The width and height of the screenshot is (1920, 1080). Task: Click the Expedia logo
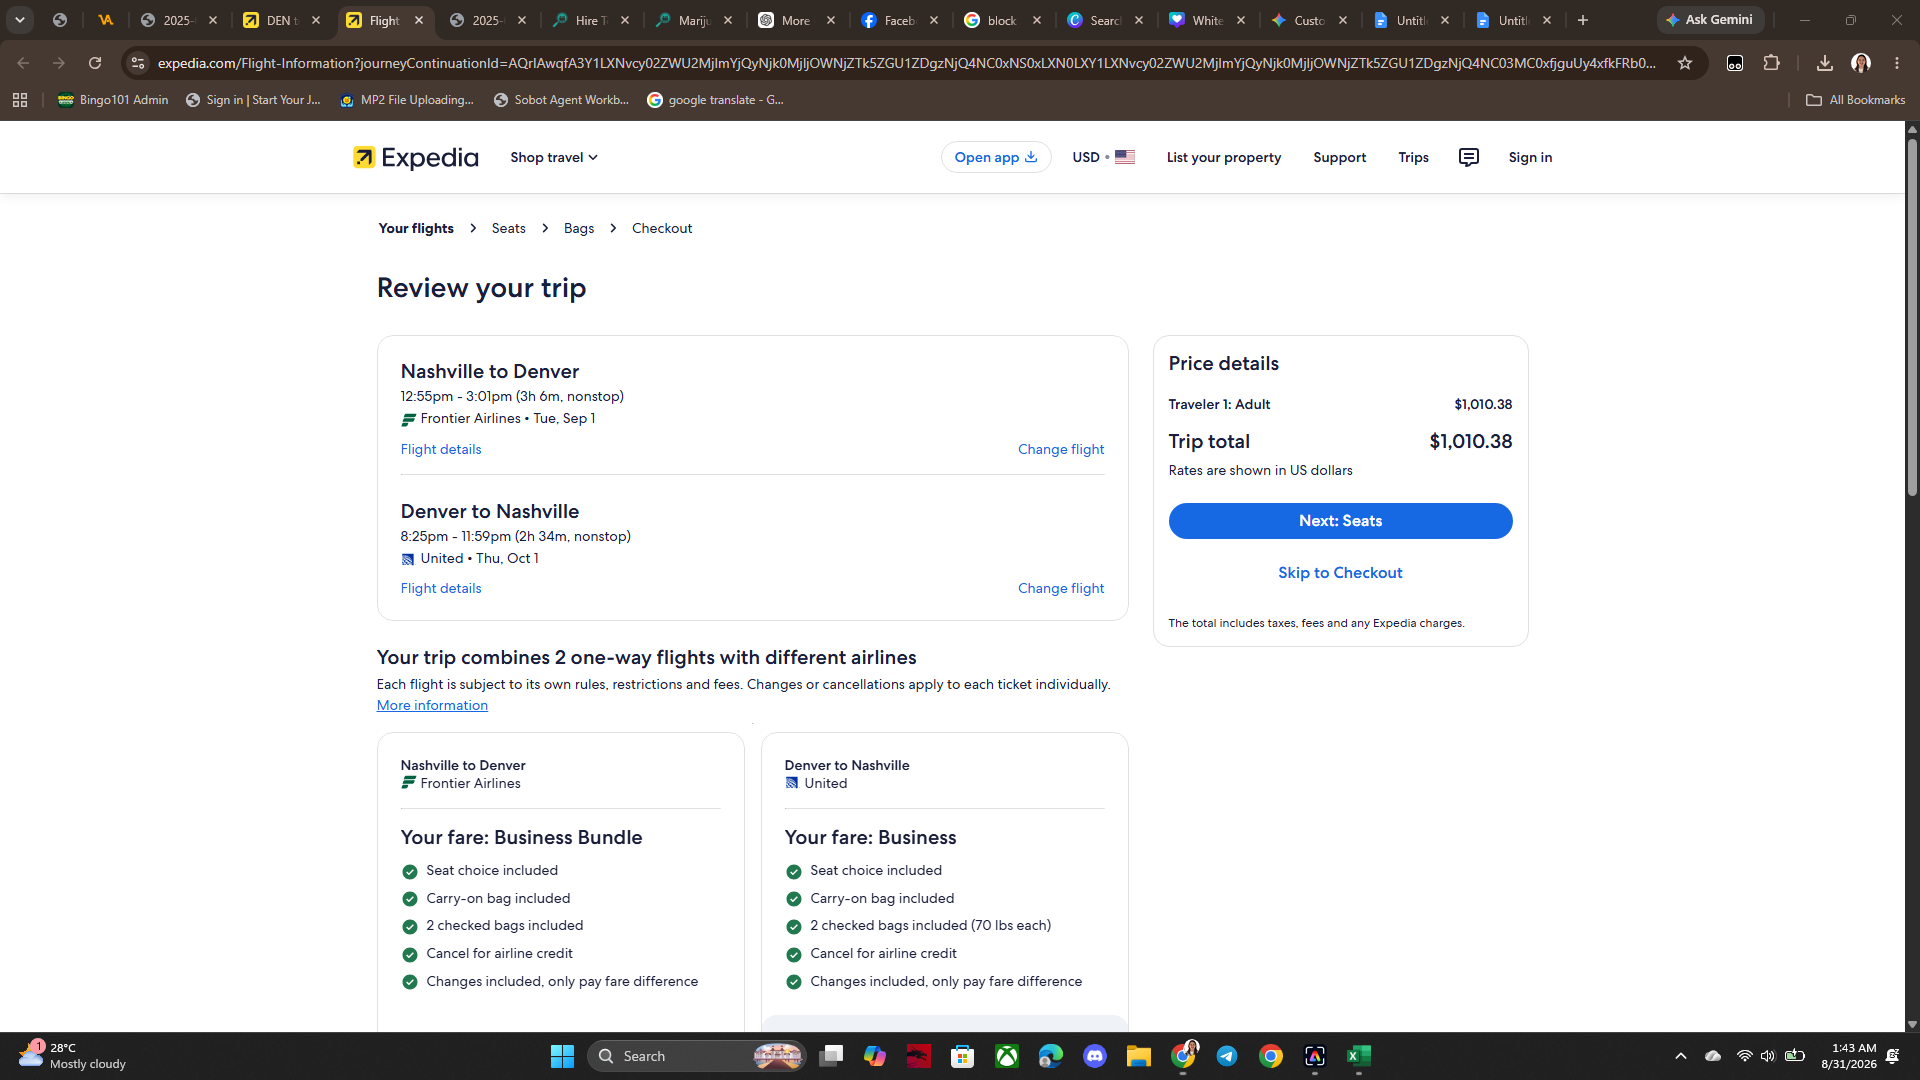coord(415,157)
